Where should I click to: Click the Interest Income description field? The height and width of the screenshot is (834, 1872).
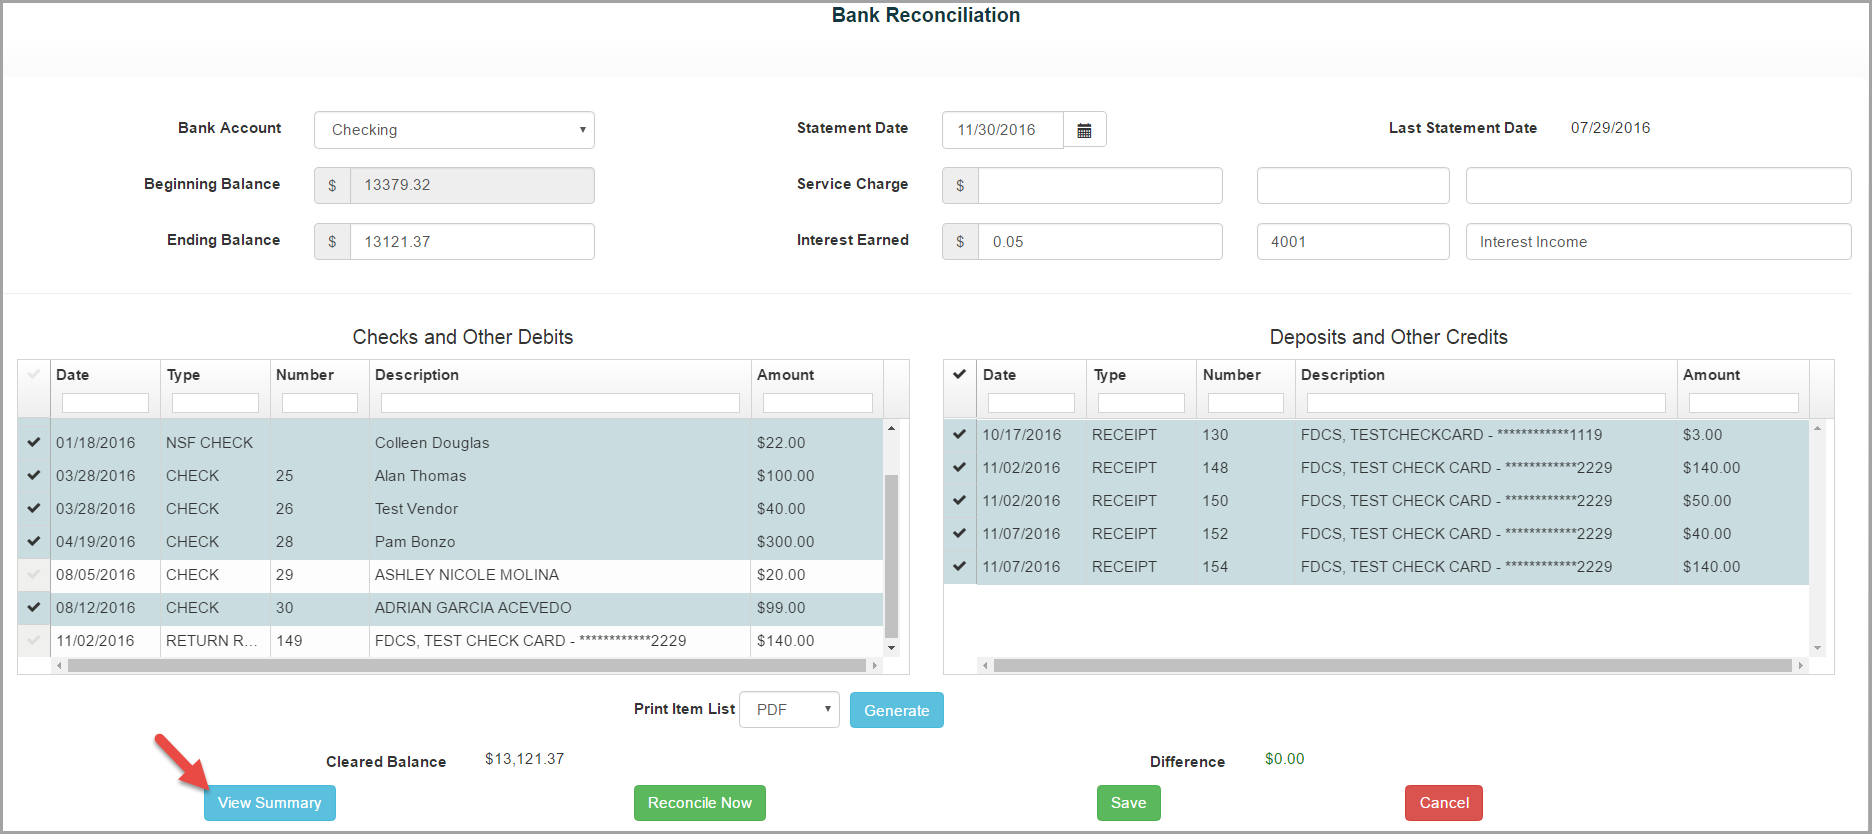pyautogui.click(x=1658, y=242)
